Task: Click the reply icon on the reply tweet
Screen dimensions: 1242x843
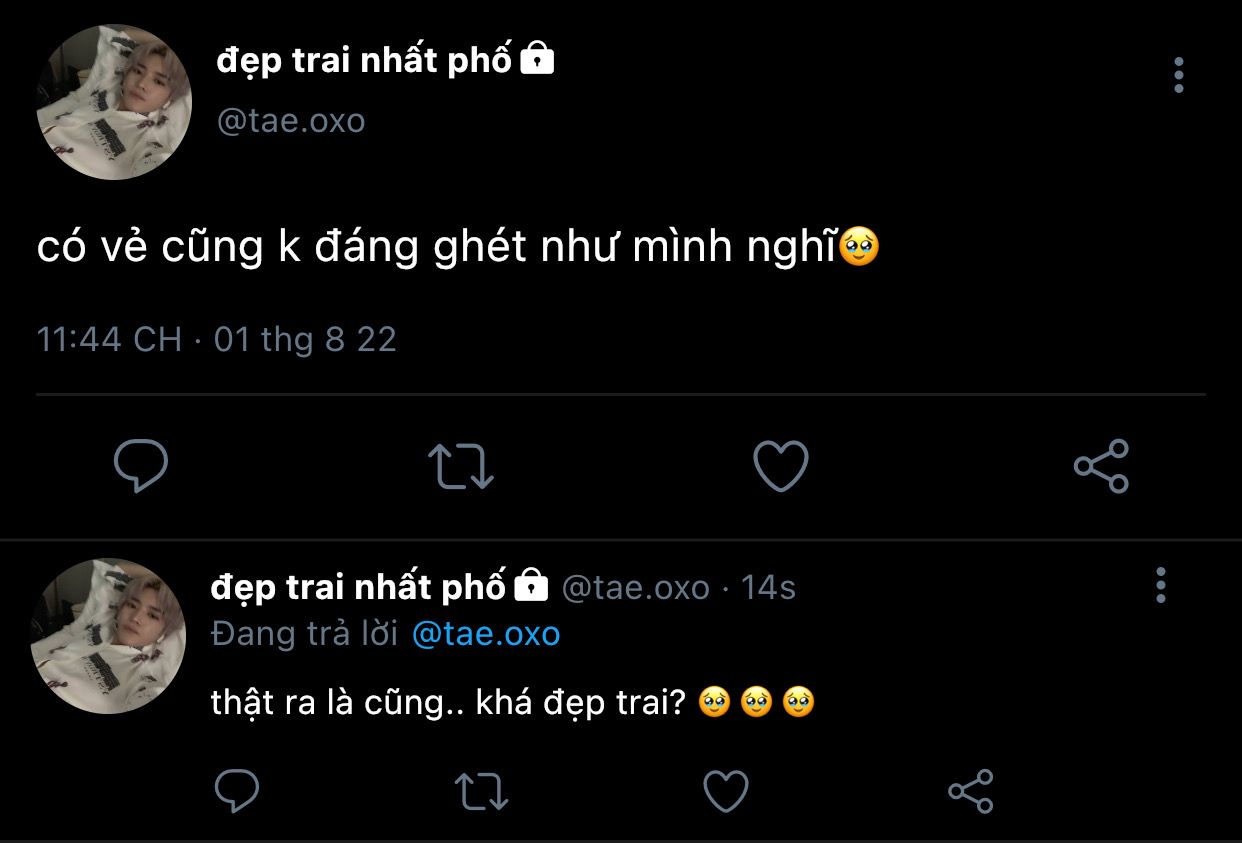Action: 238,791
